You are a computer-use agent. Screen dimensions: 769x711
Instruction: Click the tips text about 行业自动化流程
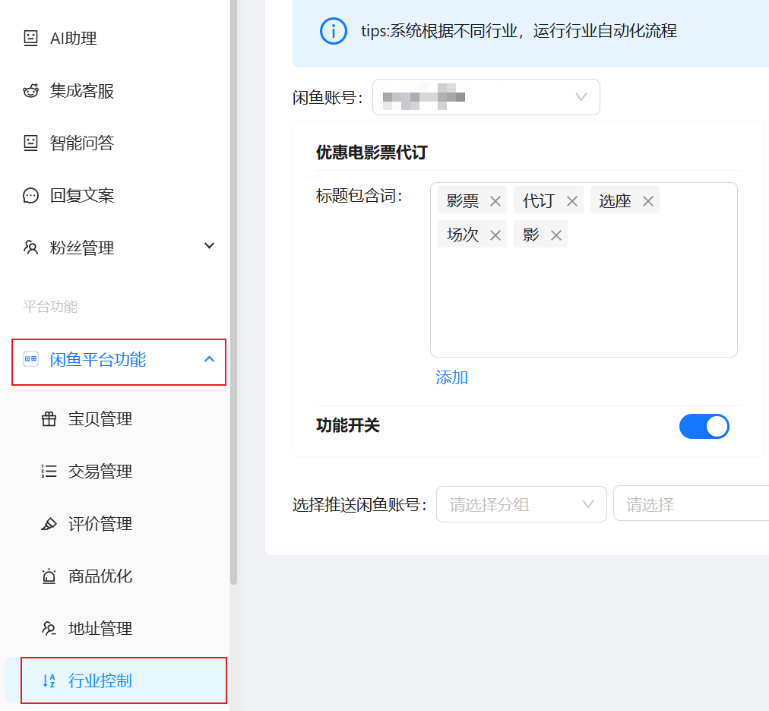519,31
